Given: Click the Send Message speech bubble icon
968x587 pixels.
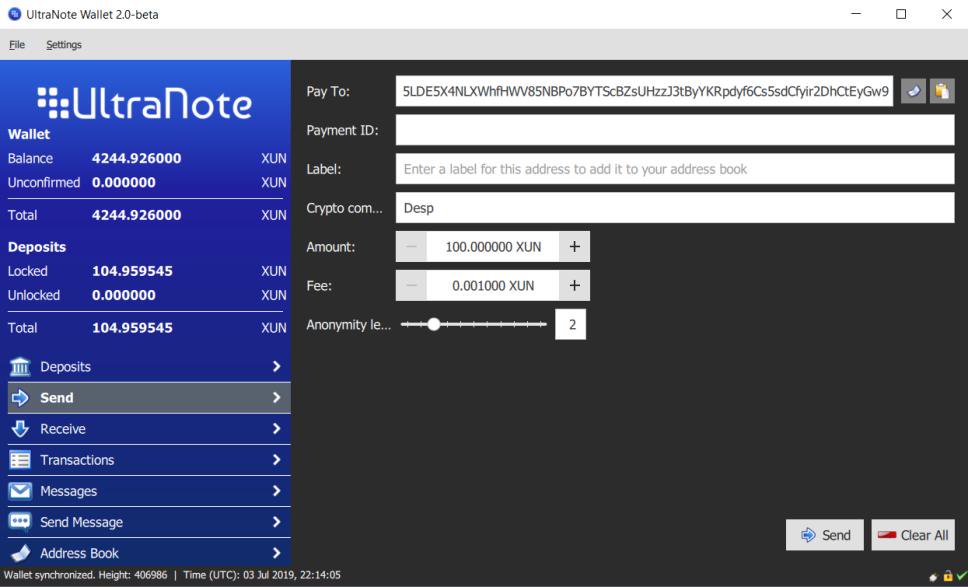Looking at the screenshot, I should point(20,522).
